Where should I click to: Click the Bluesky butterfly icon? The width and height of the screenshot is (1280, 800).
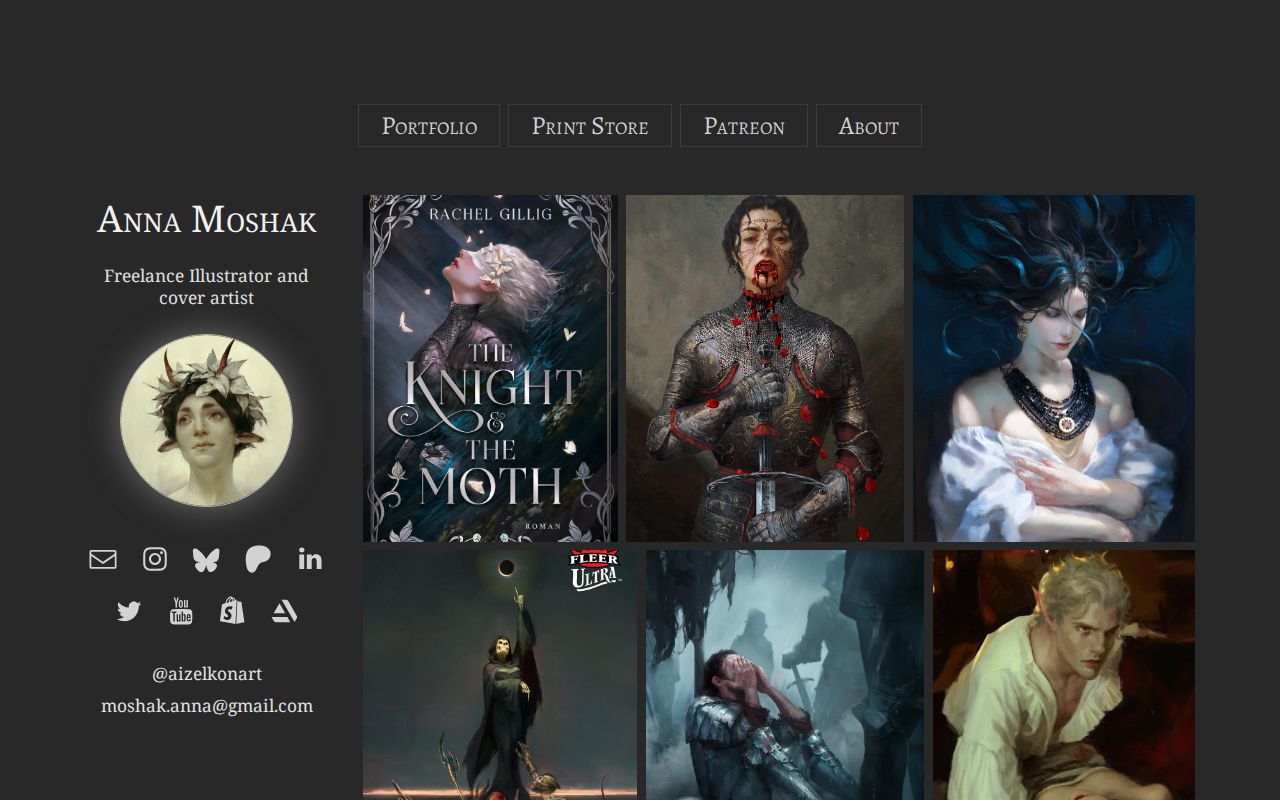[206, 559]
